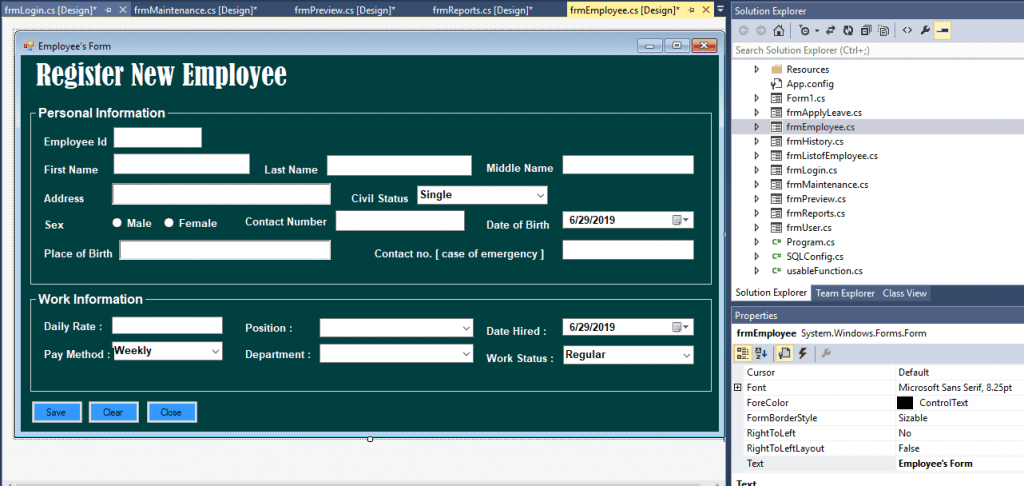Click the Form1.cs form icon
The width and height of the screenshot is (1024, 486).
[x=776, y=98]
